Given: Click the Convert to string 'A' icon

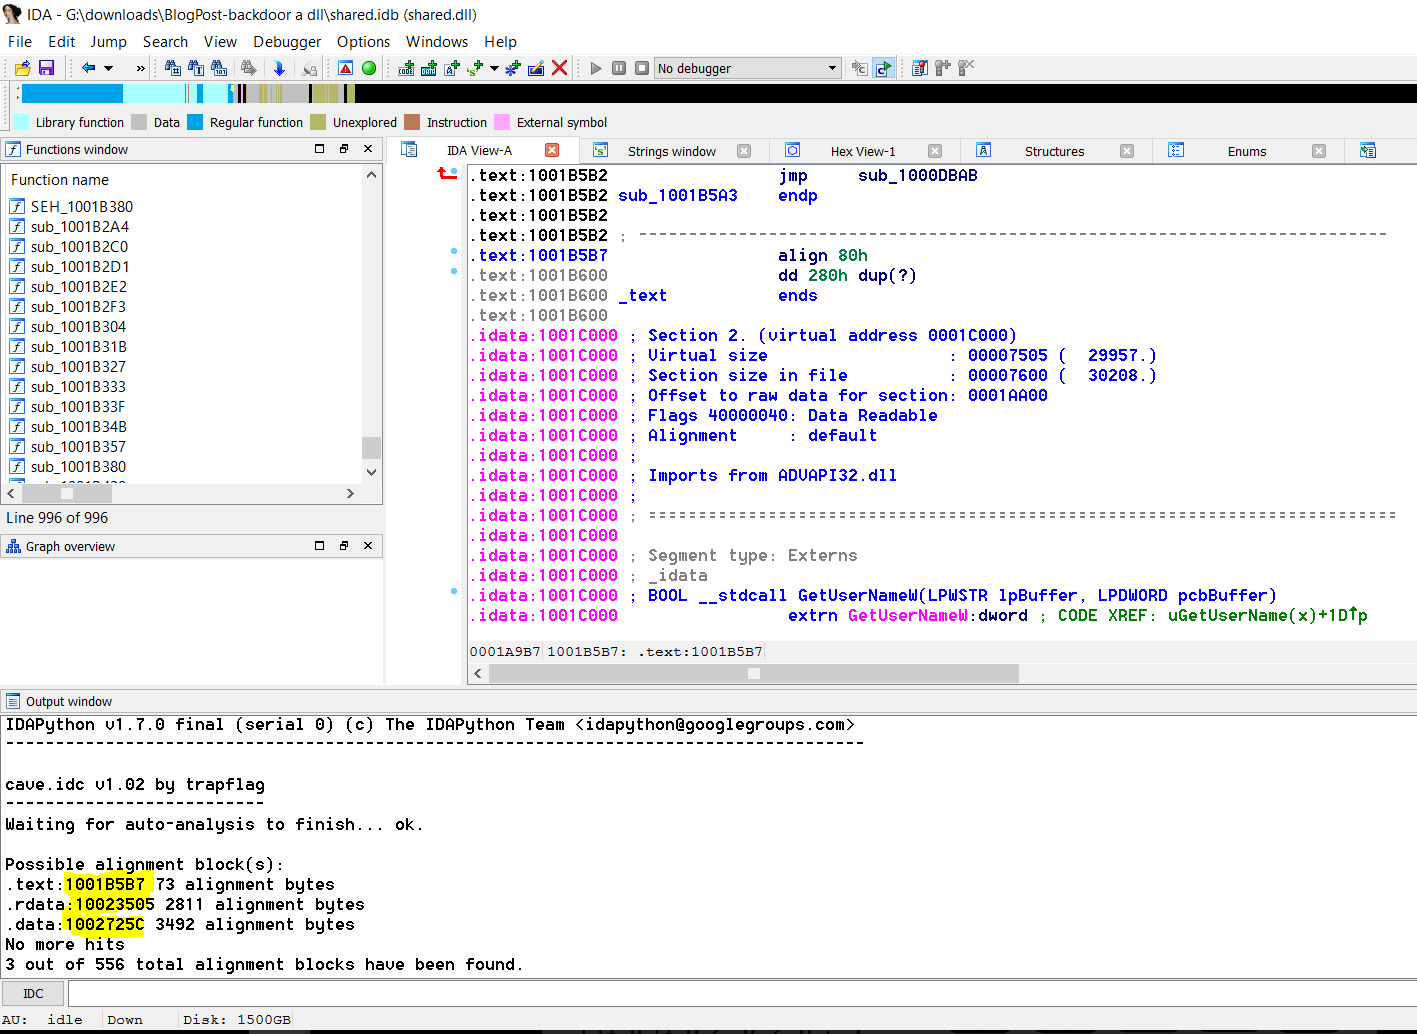Looking at the screenshot, I should coord(452,68).
